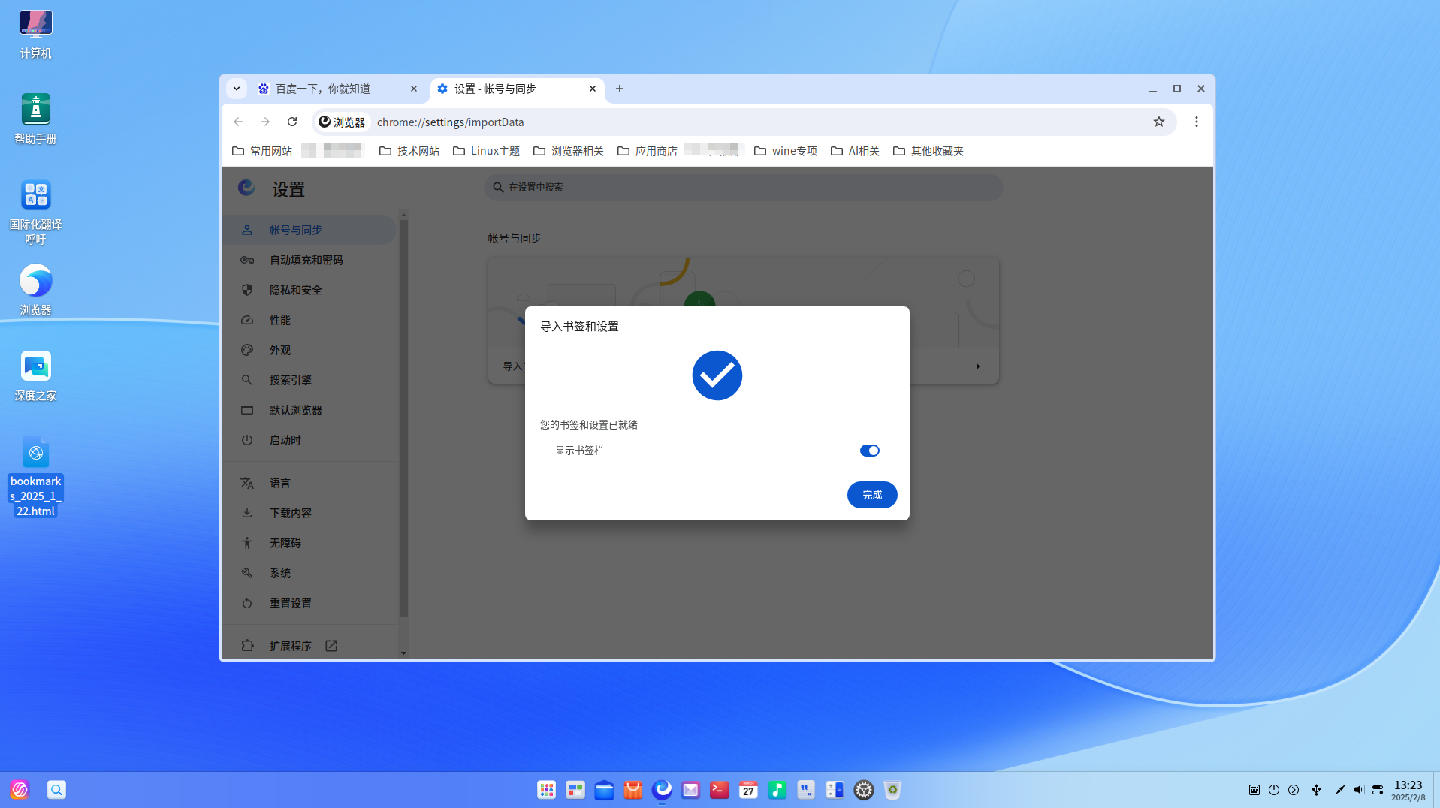Click the 完成 button in the import dialog

(872, 494)
